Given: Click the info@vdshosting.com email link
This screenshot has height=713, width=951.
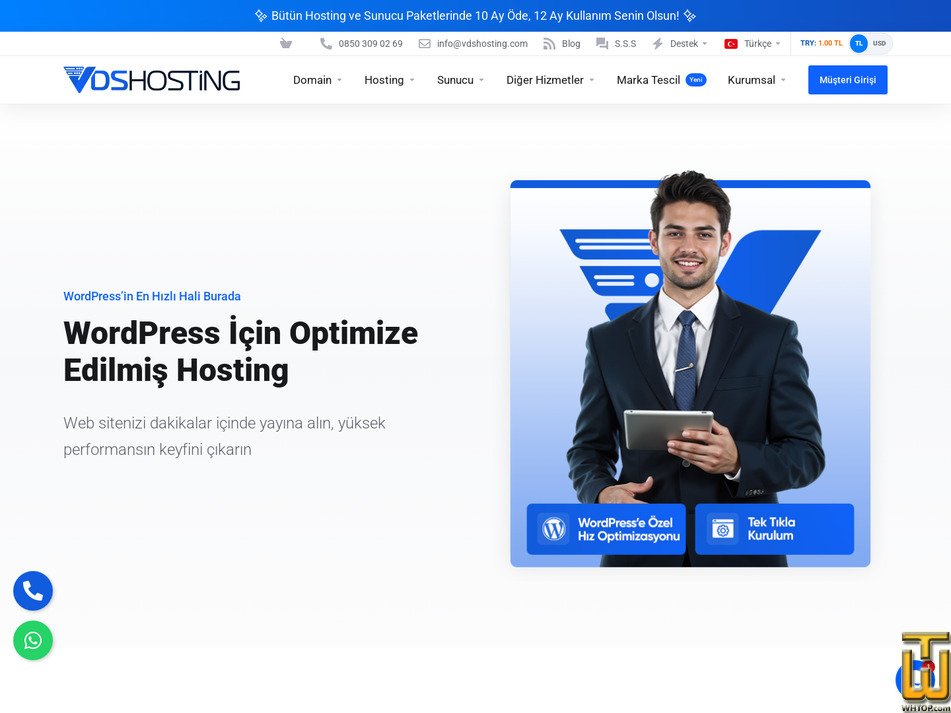Looking at the screenshot, I should 482,44.
